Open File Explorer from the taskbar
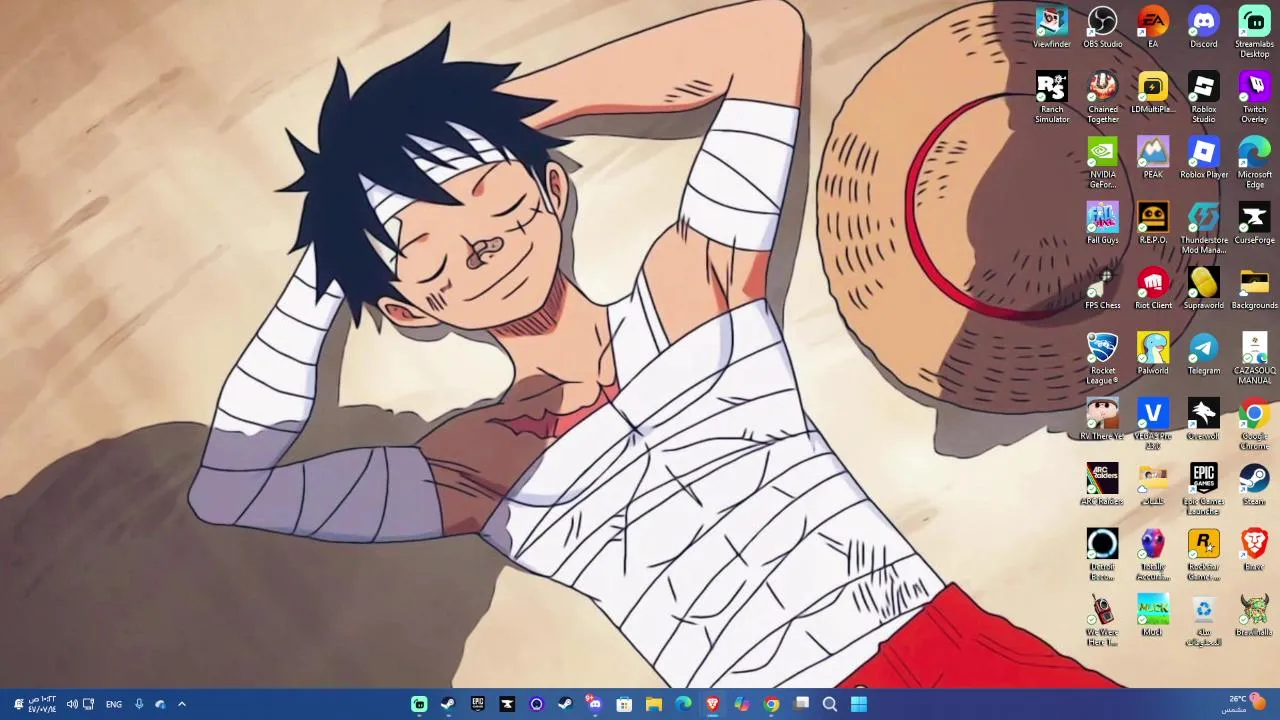The width and height of the screenshot is (1280, 720). (654, 704)
